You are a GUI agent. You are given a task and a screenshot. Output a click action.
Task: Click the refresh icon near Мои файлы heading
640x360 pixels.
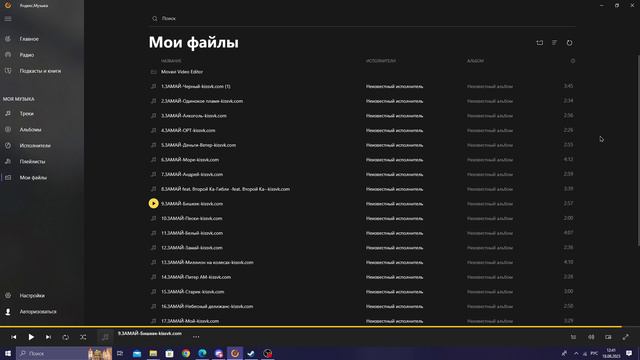(x=569, y=42)
